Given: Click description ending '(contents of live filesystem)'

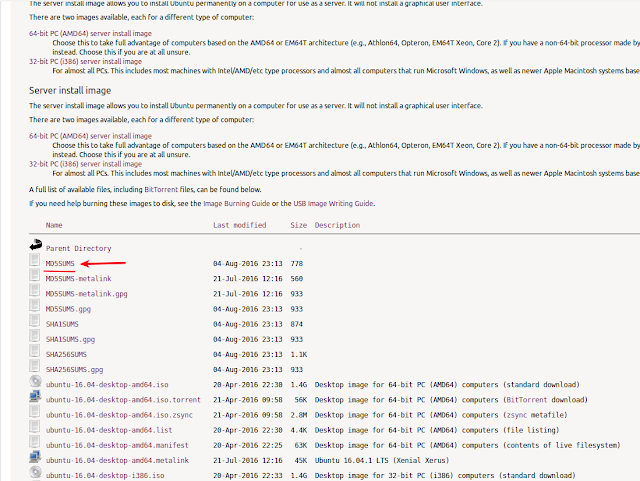Looking at the screenshot, I should point(468,445).
